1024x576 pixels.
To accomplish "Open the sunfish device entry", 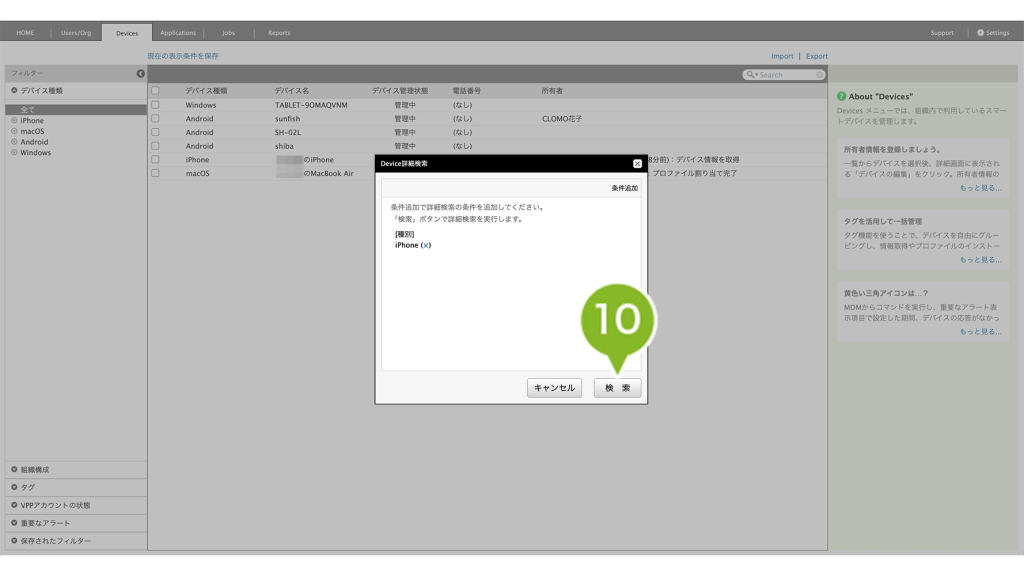I will 287,119.
